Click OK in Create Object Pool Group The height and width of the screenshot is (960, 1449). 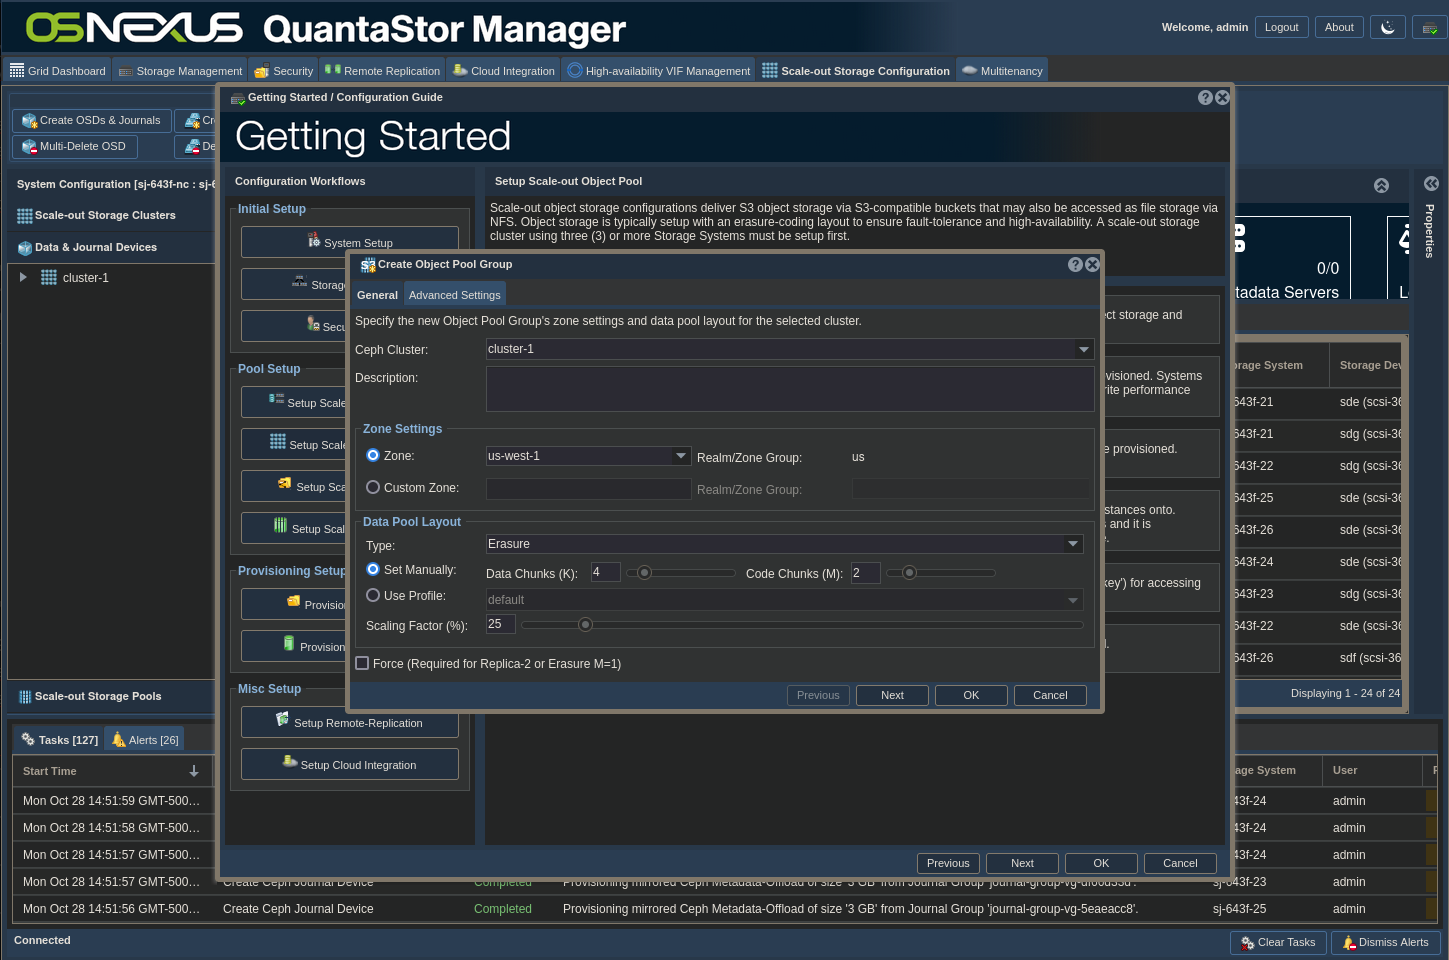(970, 696)
